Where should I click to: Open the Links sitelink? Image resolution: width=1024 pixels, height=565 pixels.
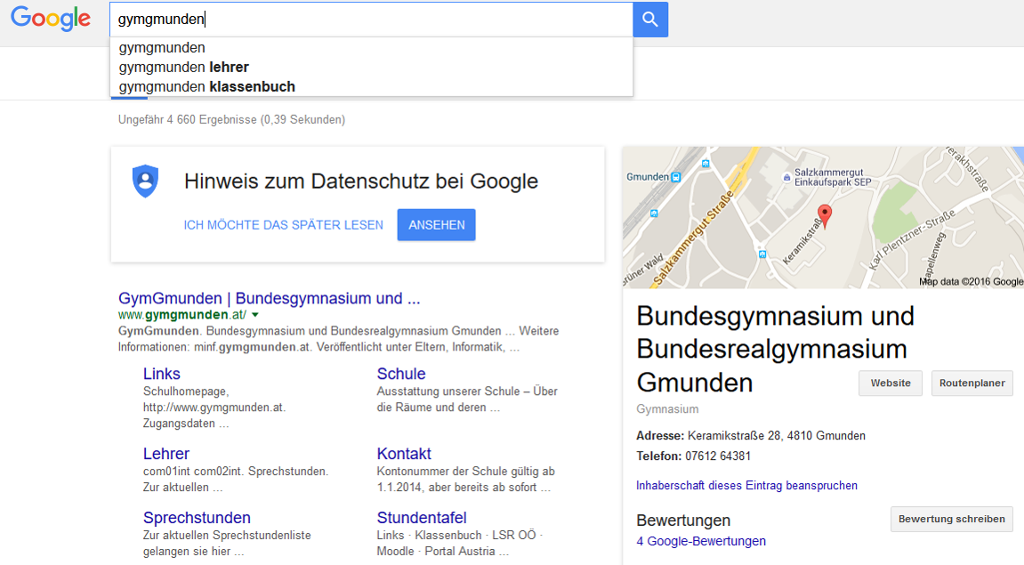pos(161,374)
